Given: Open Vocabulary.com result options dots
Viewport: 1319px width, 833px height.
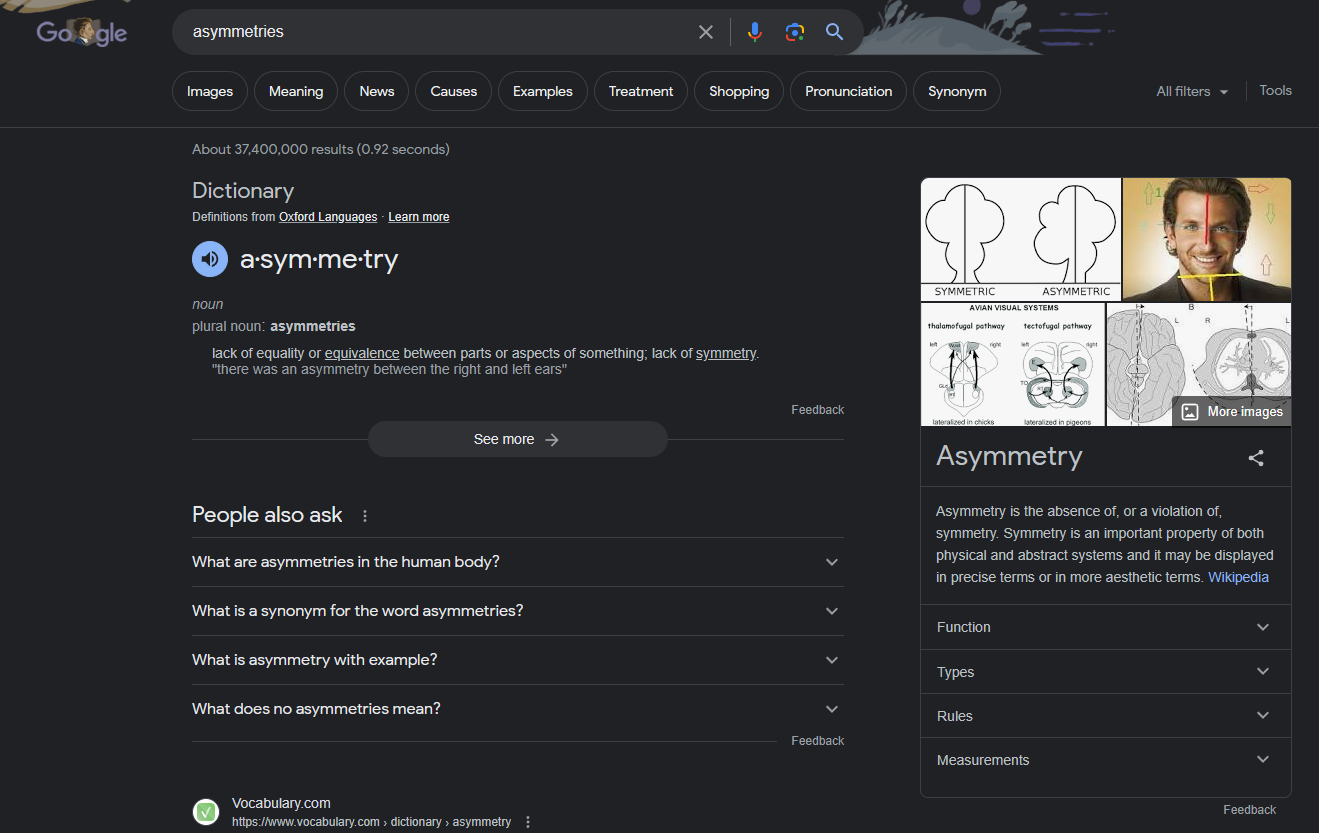Looking at the screenshot, I should (x=528, y=822).
